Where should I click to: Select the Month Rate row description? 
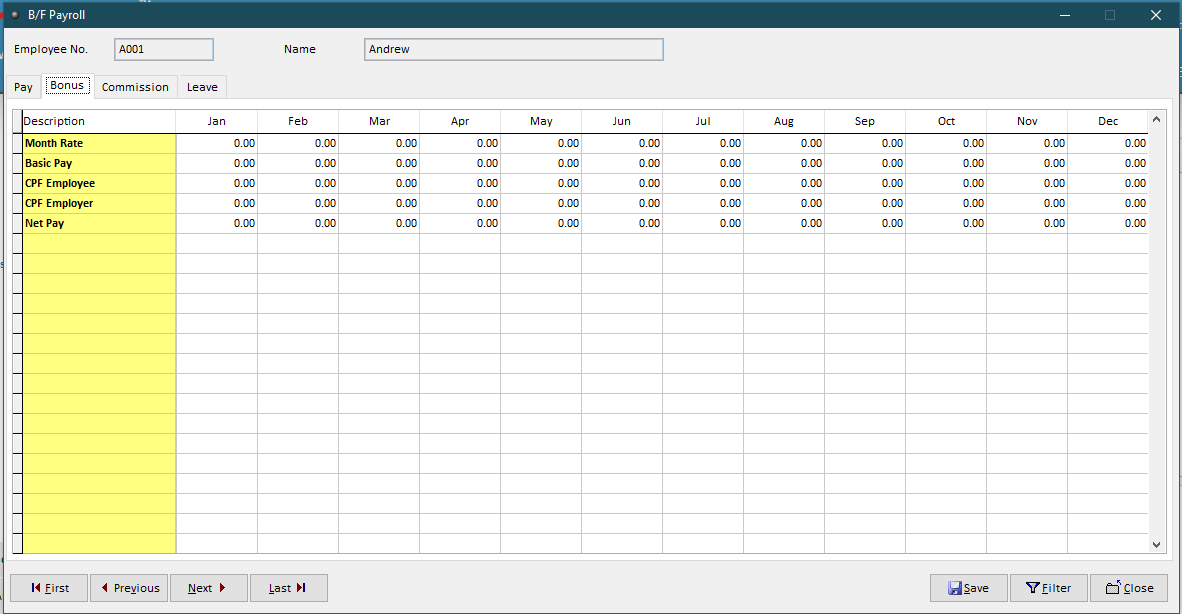click(x=99, y=143)
